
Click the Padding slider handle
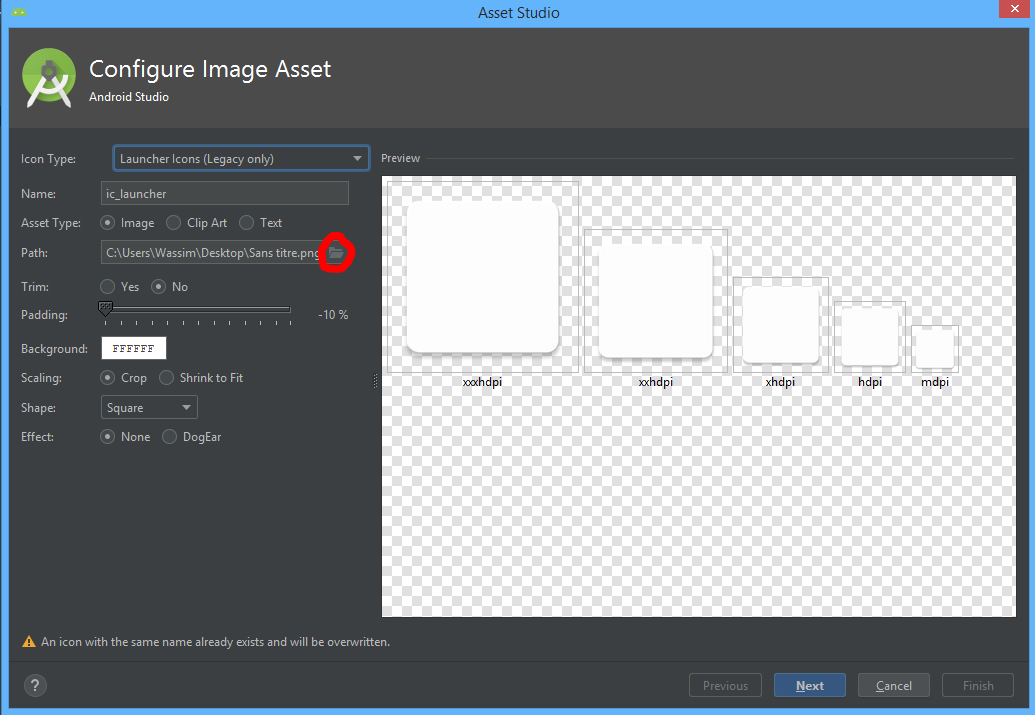click(105, 309)
